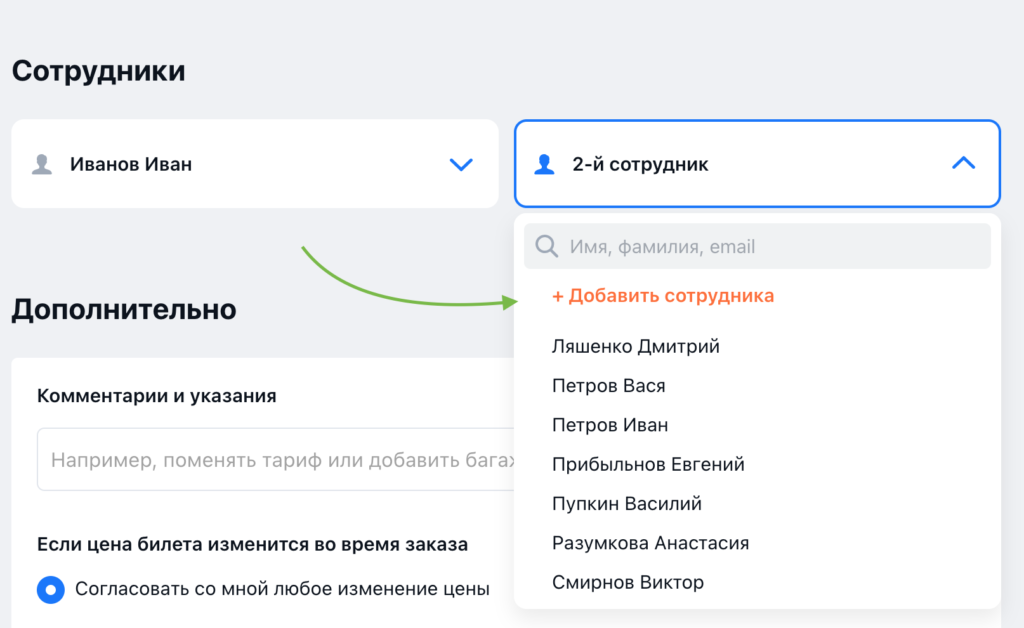
Task: Select Согласовать со мной любое изменение цены
Action: tap(51, 590)
